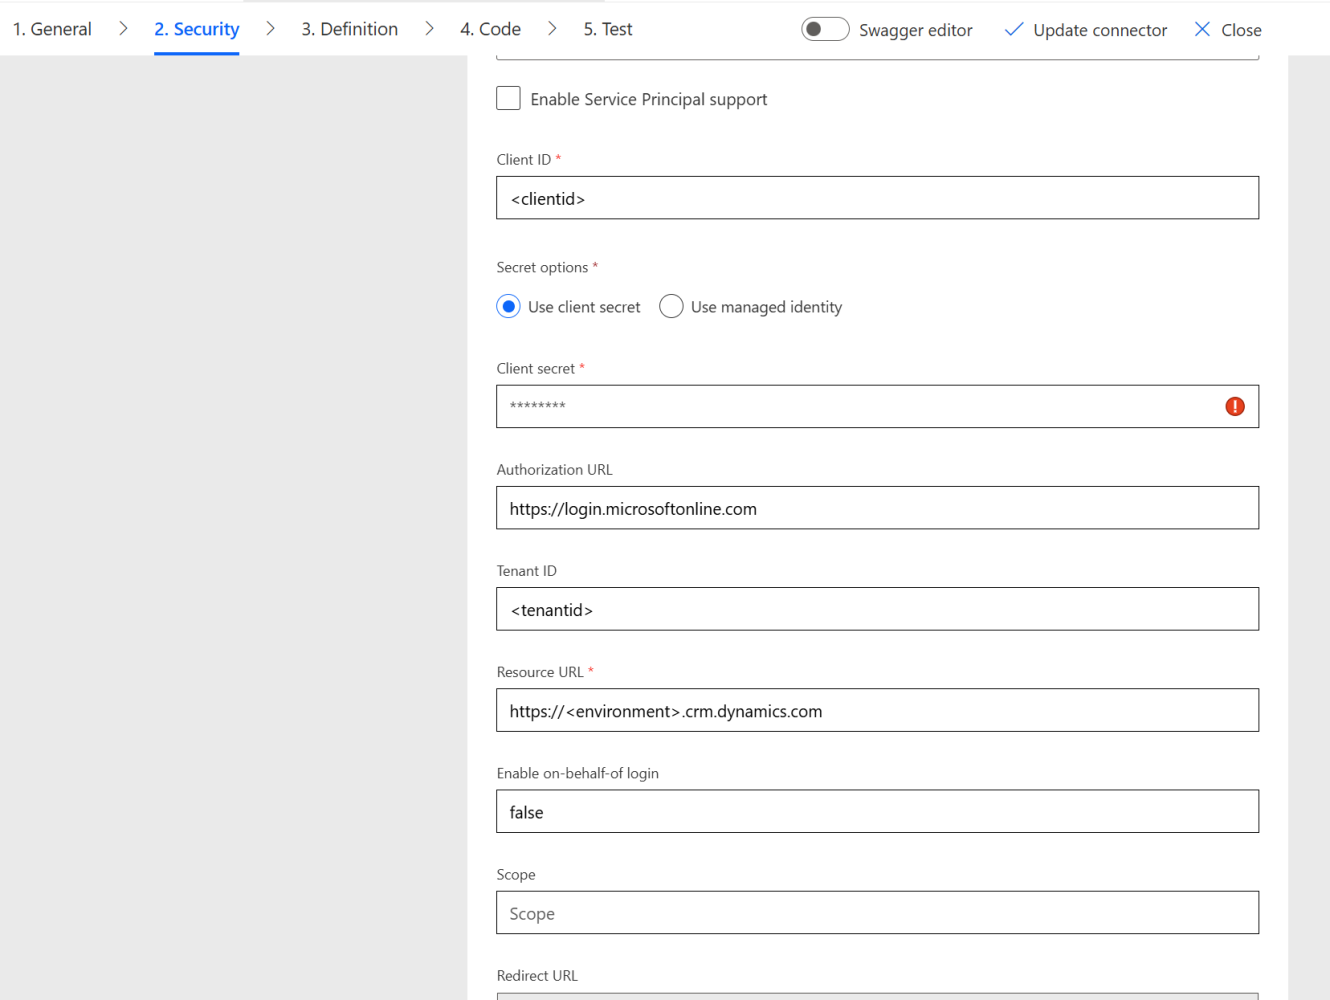The image size is (1330, 1000).
Task: Click the Resource URL text box
Action: [876, 710]
